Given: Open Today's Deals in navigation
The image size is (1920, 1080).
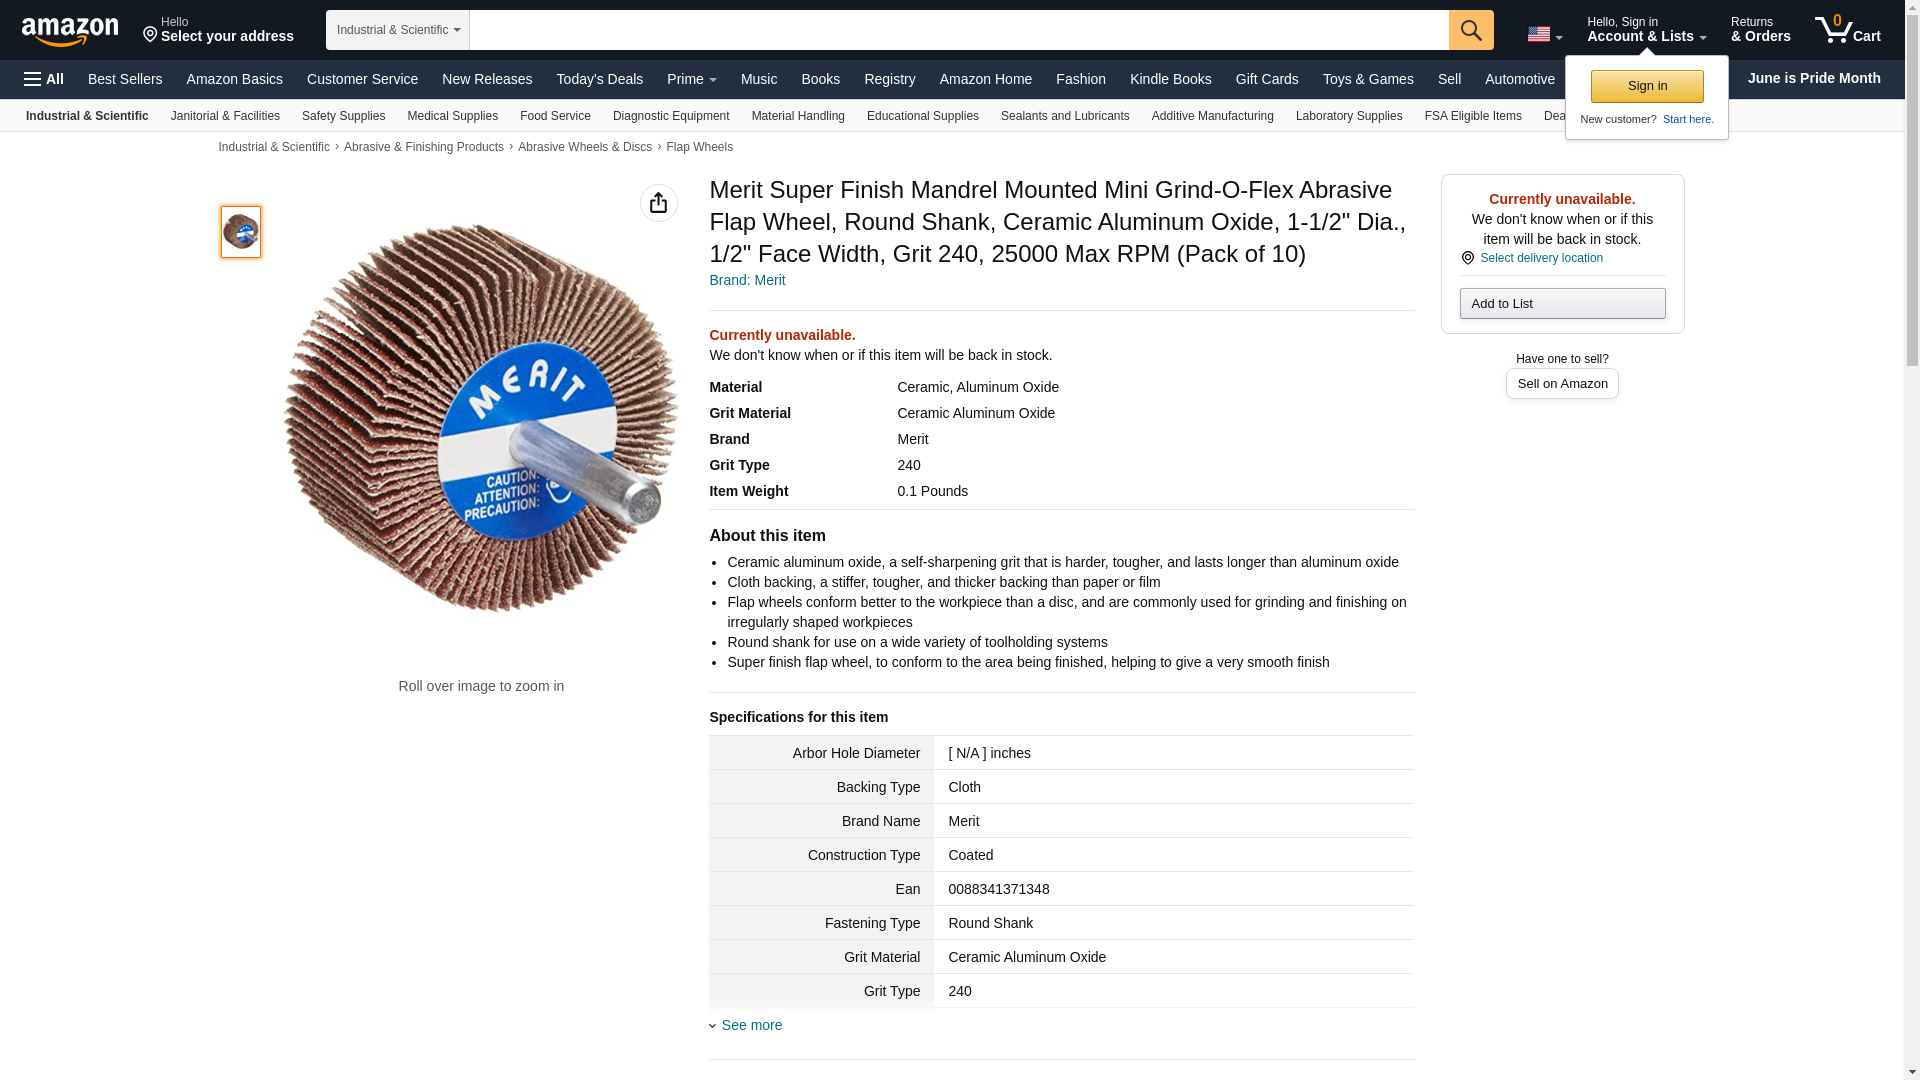Looking at the screenshot, I should point(599,79).
